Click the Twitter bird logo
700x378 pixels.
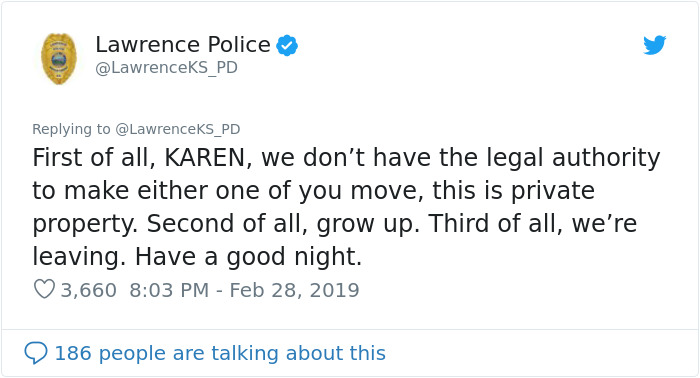coord(654,45)
